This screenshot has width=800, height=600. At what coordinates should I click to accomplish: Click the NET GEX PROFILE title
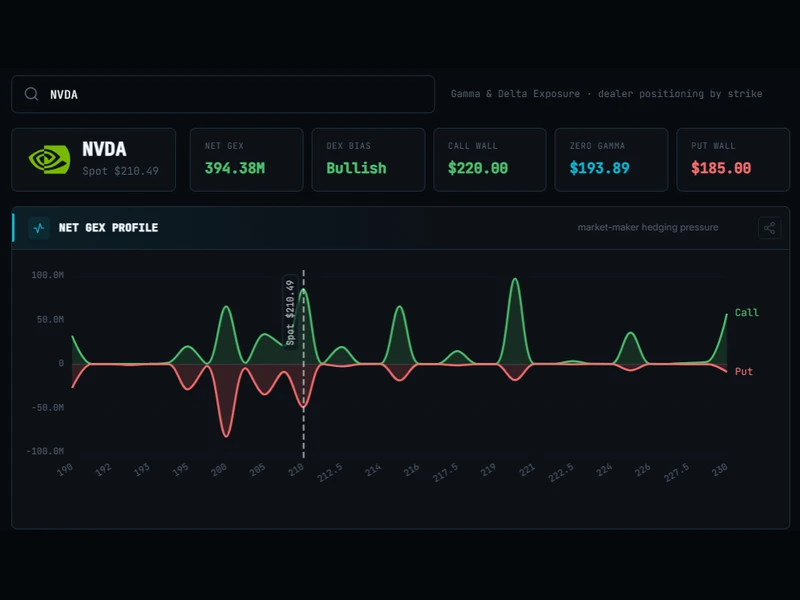108,228
